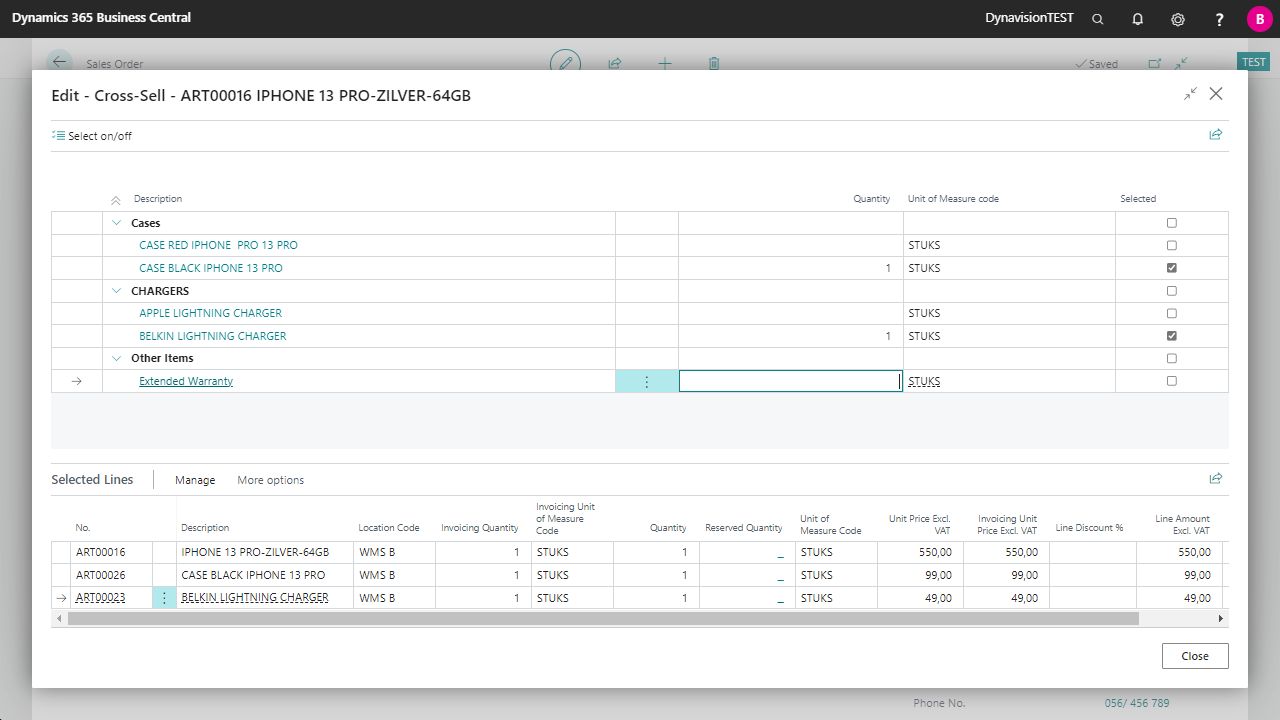This screenshot has width=1280, height=720.
Task: Click the Dynamics 365 Business Central title
Action: click(x=101, y=18)
